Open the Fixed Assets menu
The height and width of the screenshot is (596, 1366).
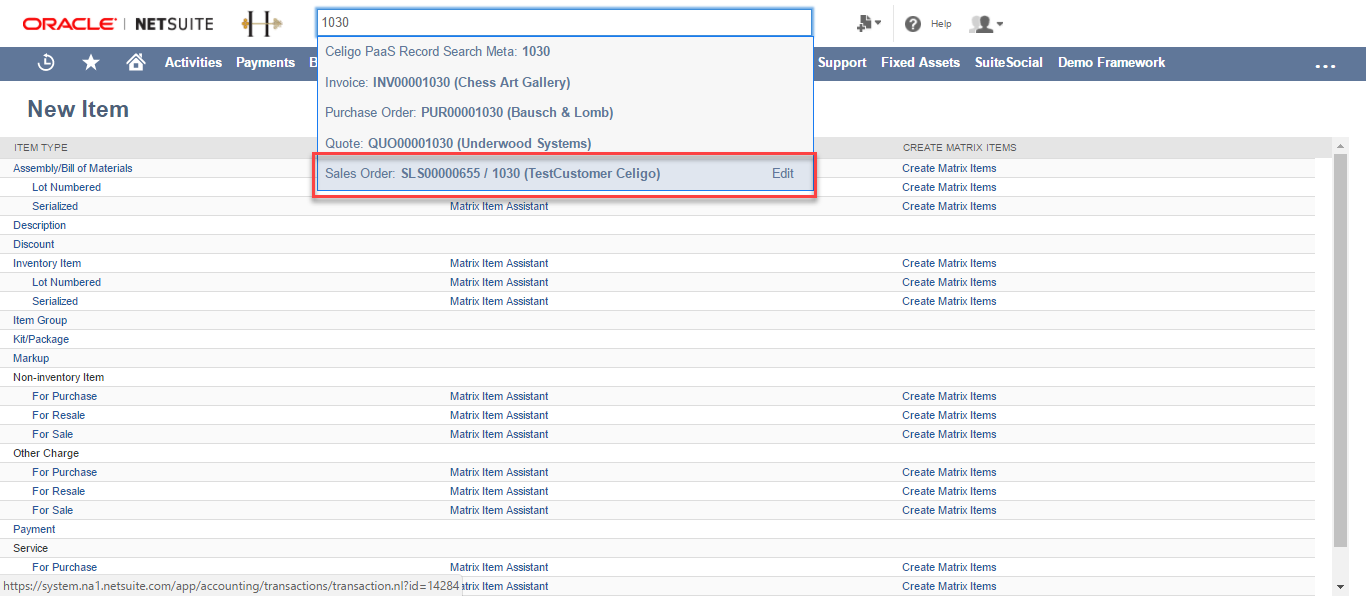click(920, 62)
